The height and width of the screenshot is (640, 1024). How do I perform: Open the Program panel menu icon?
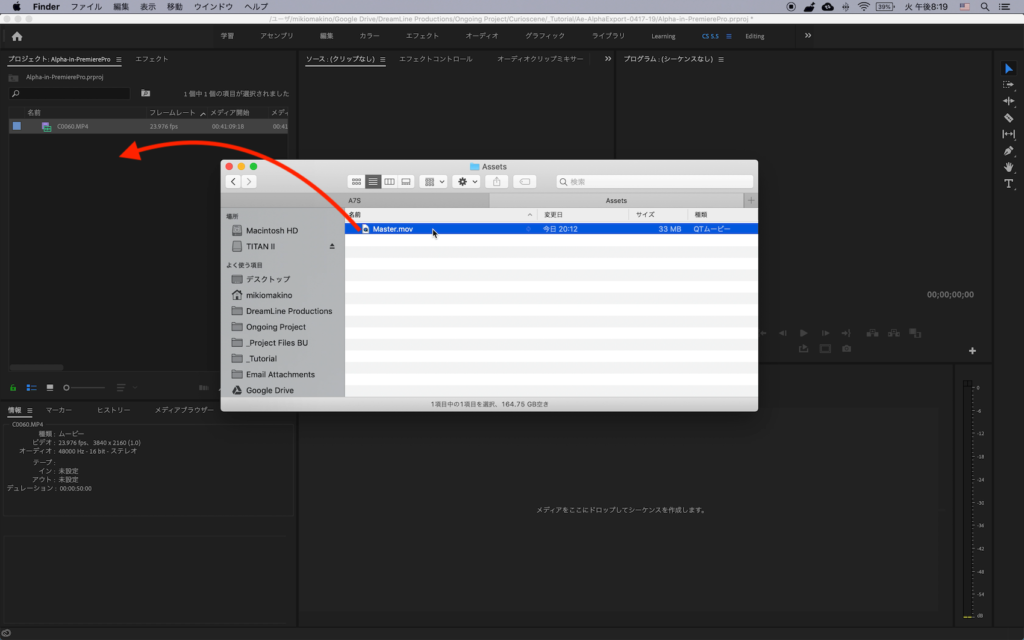(721, 59)
